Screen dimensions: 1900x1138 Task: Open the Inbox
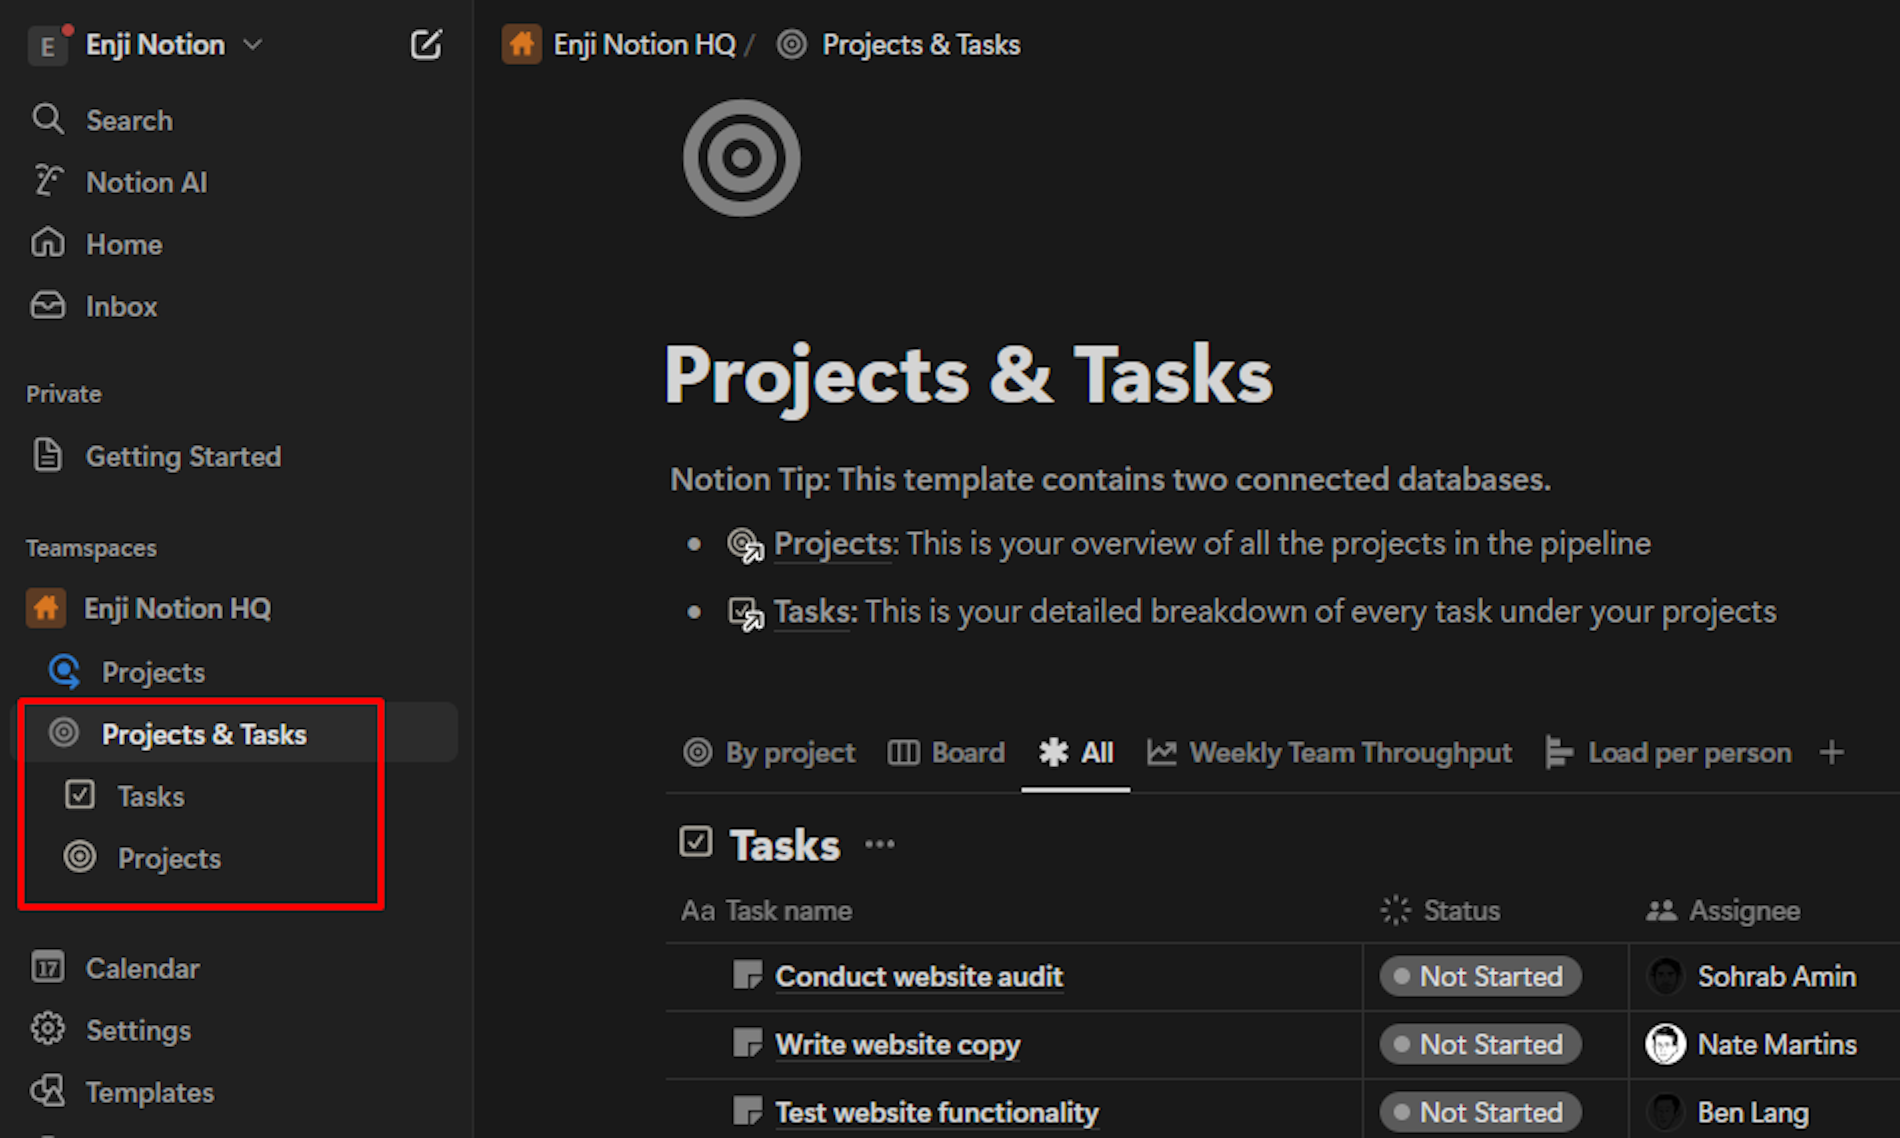coord(121,306)
